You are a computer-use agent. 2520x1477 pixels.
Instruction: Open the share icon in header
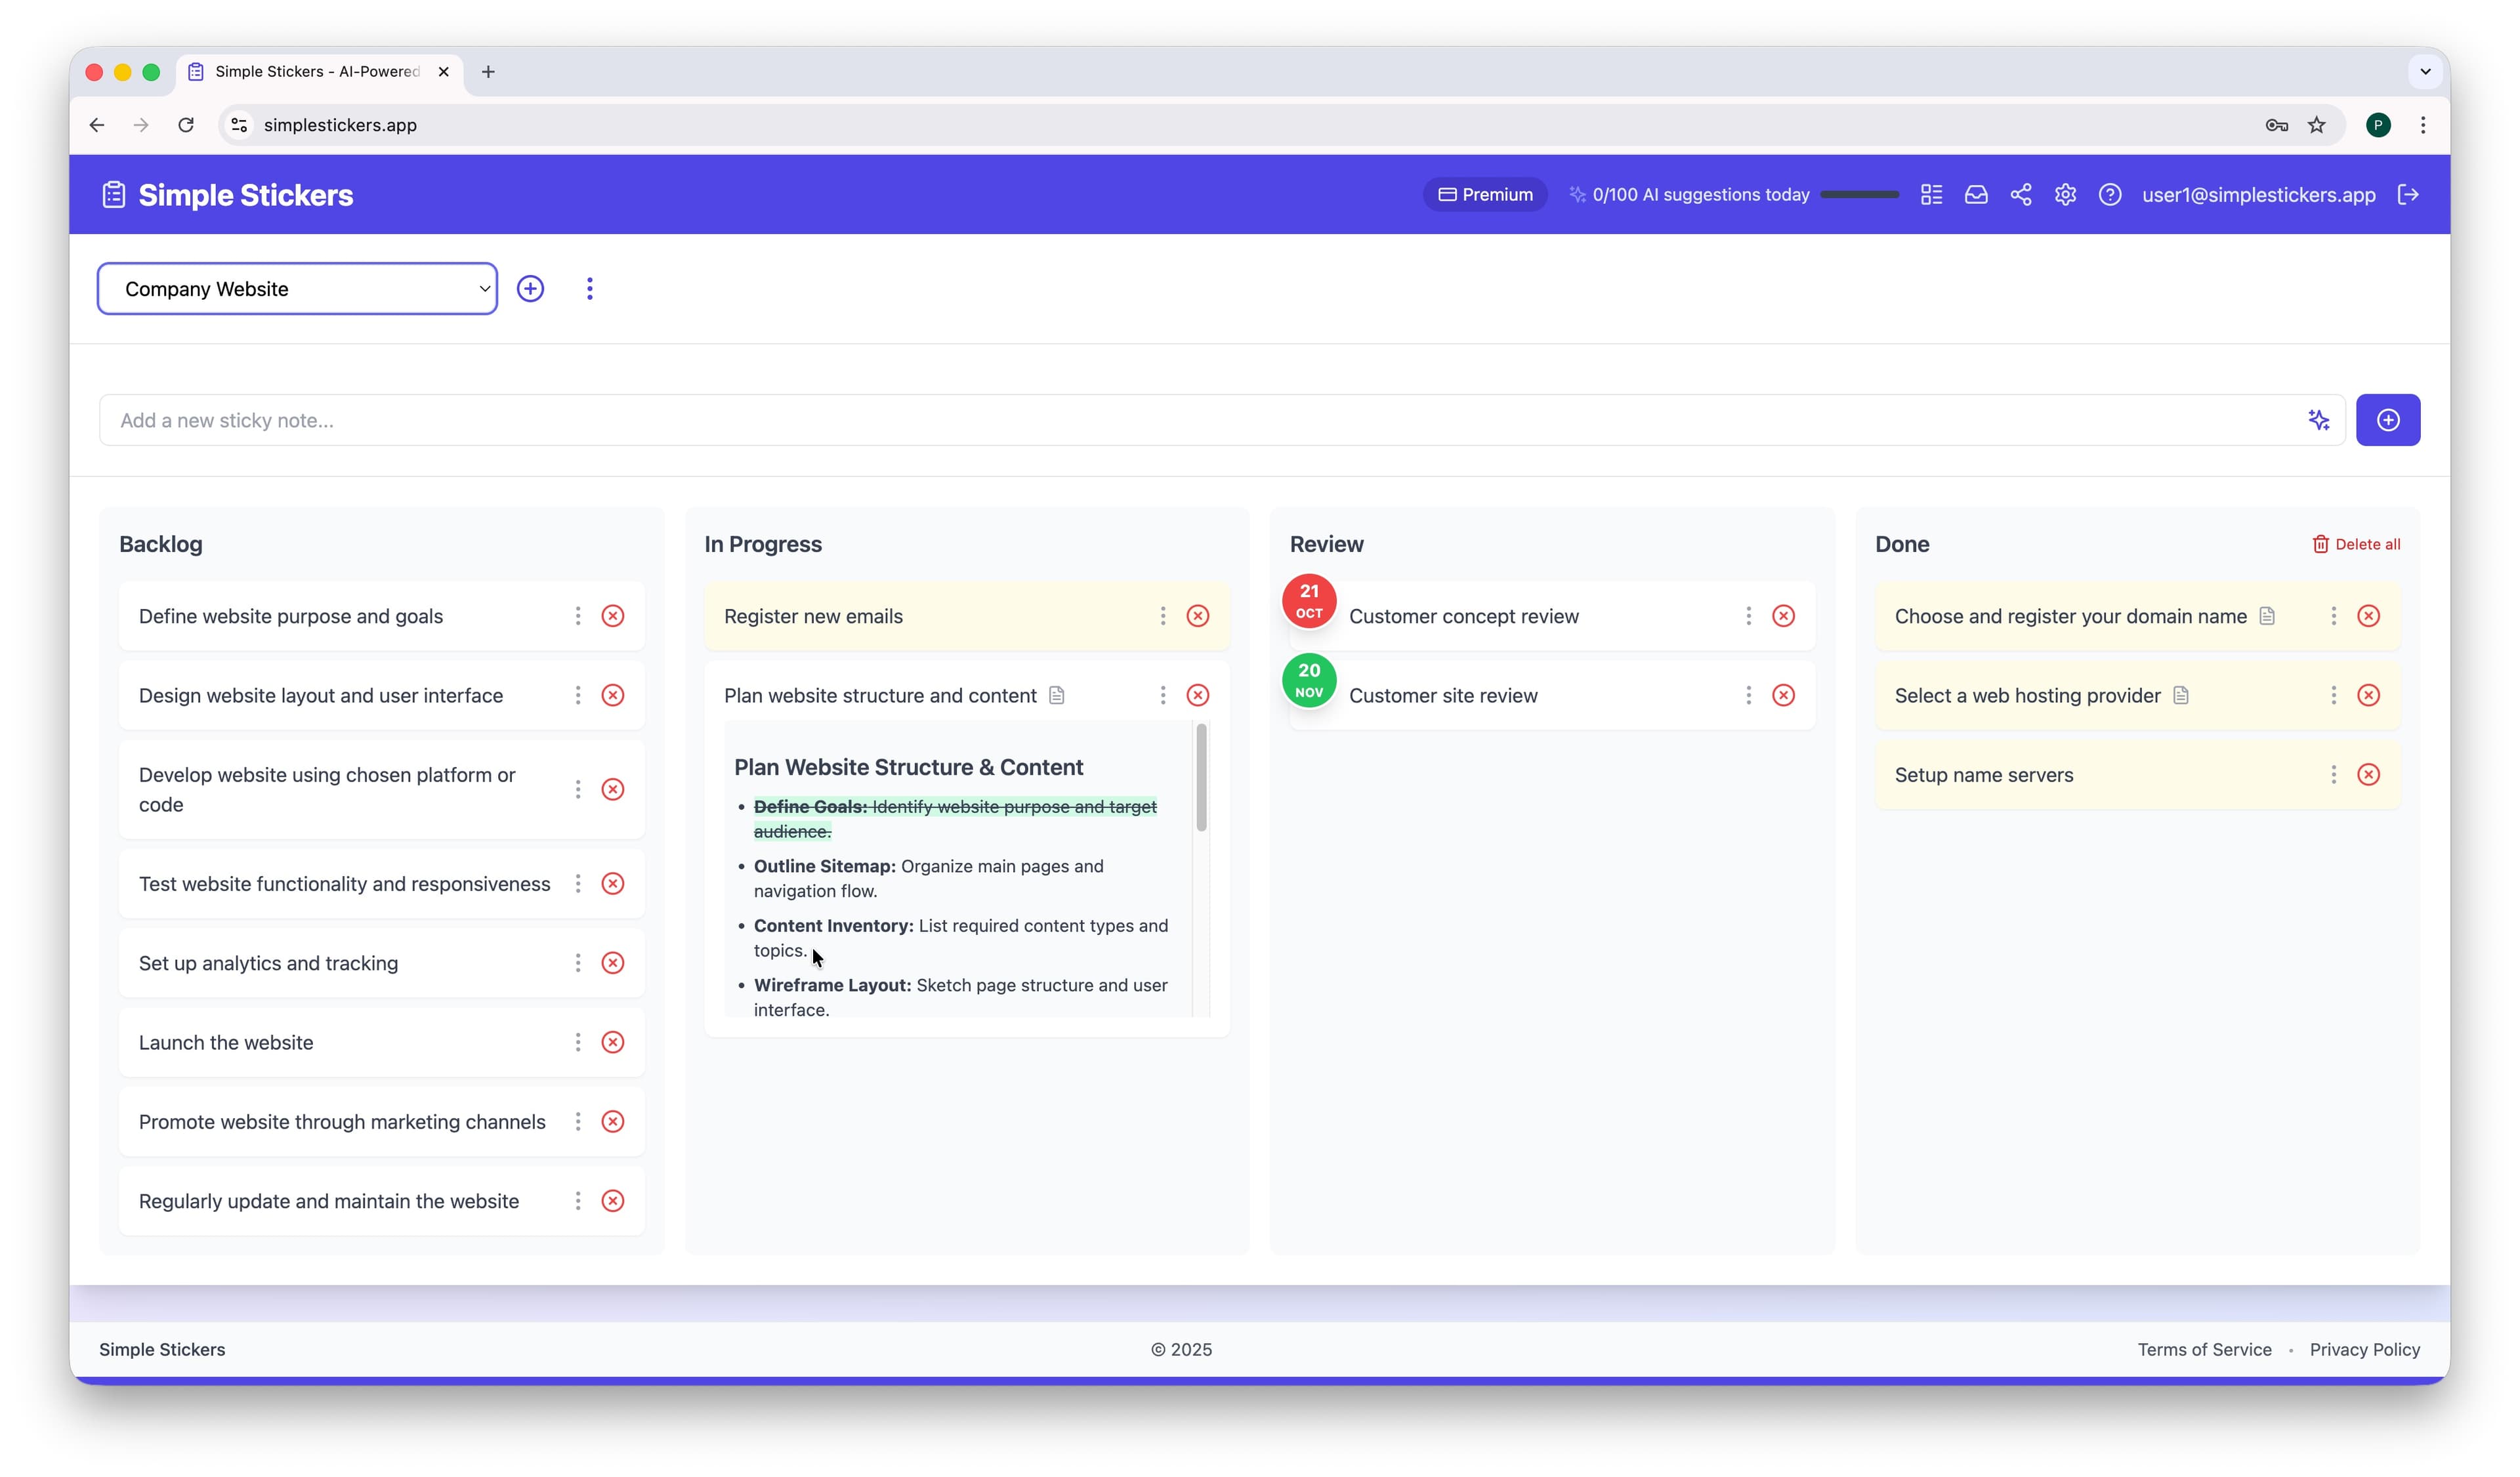click(x=2020, y=195)
